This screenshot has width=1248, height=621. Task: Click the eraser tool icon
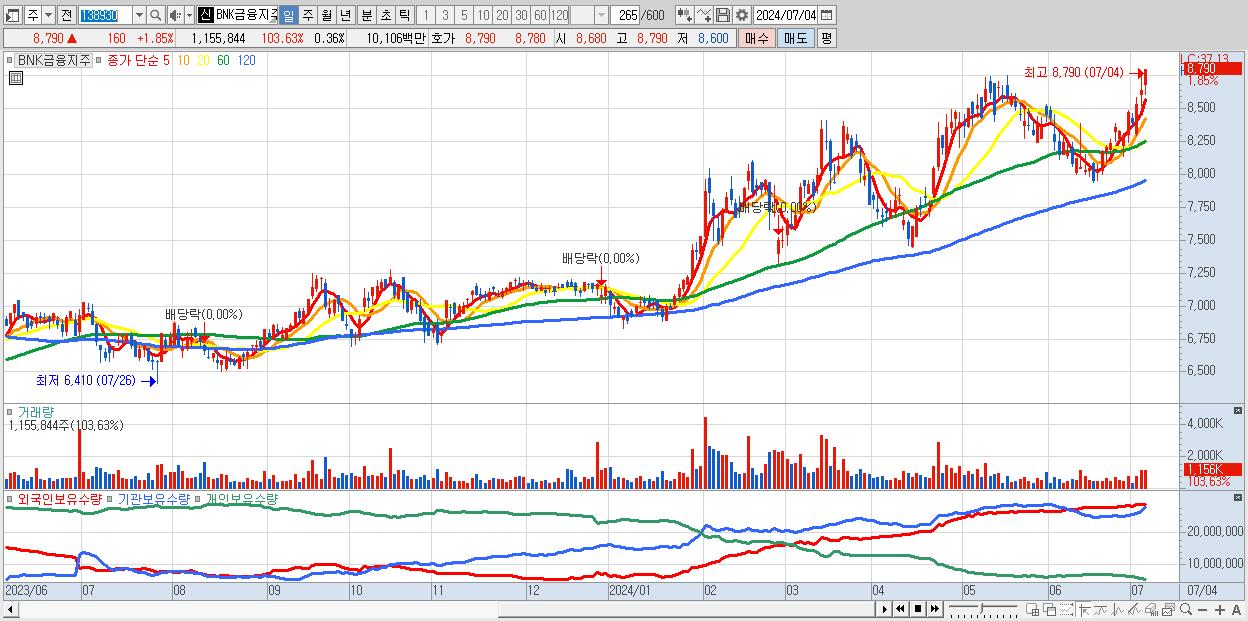1151,609
